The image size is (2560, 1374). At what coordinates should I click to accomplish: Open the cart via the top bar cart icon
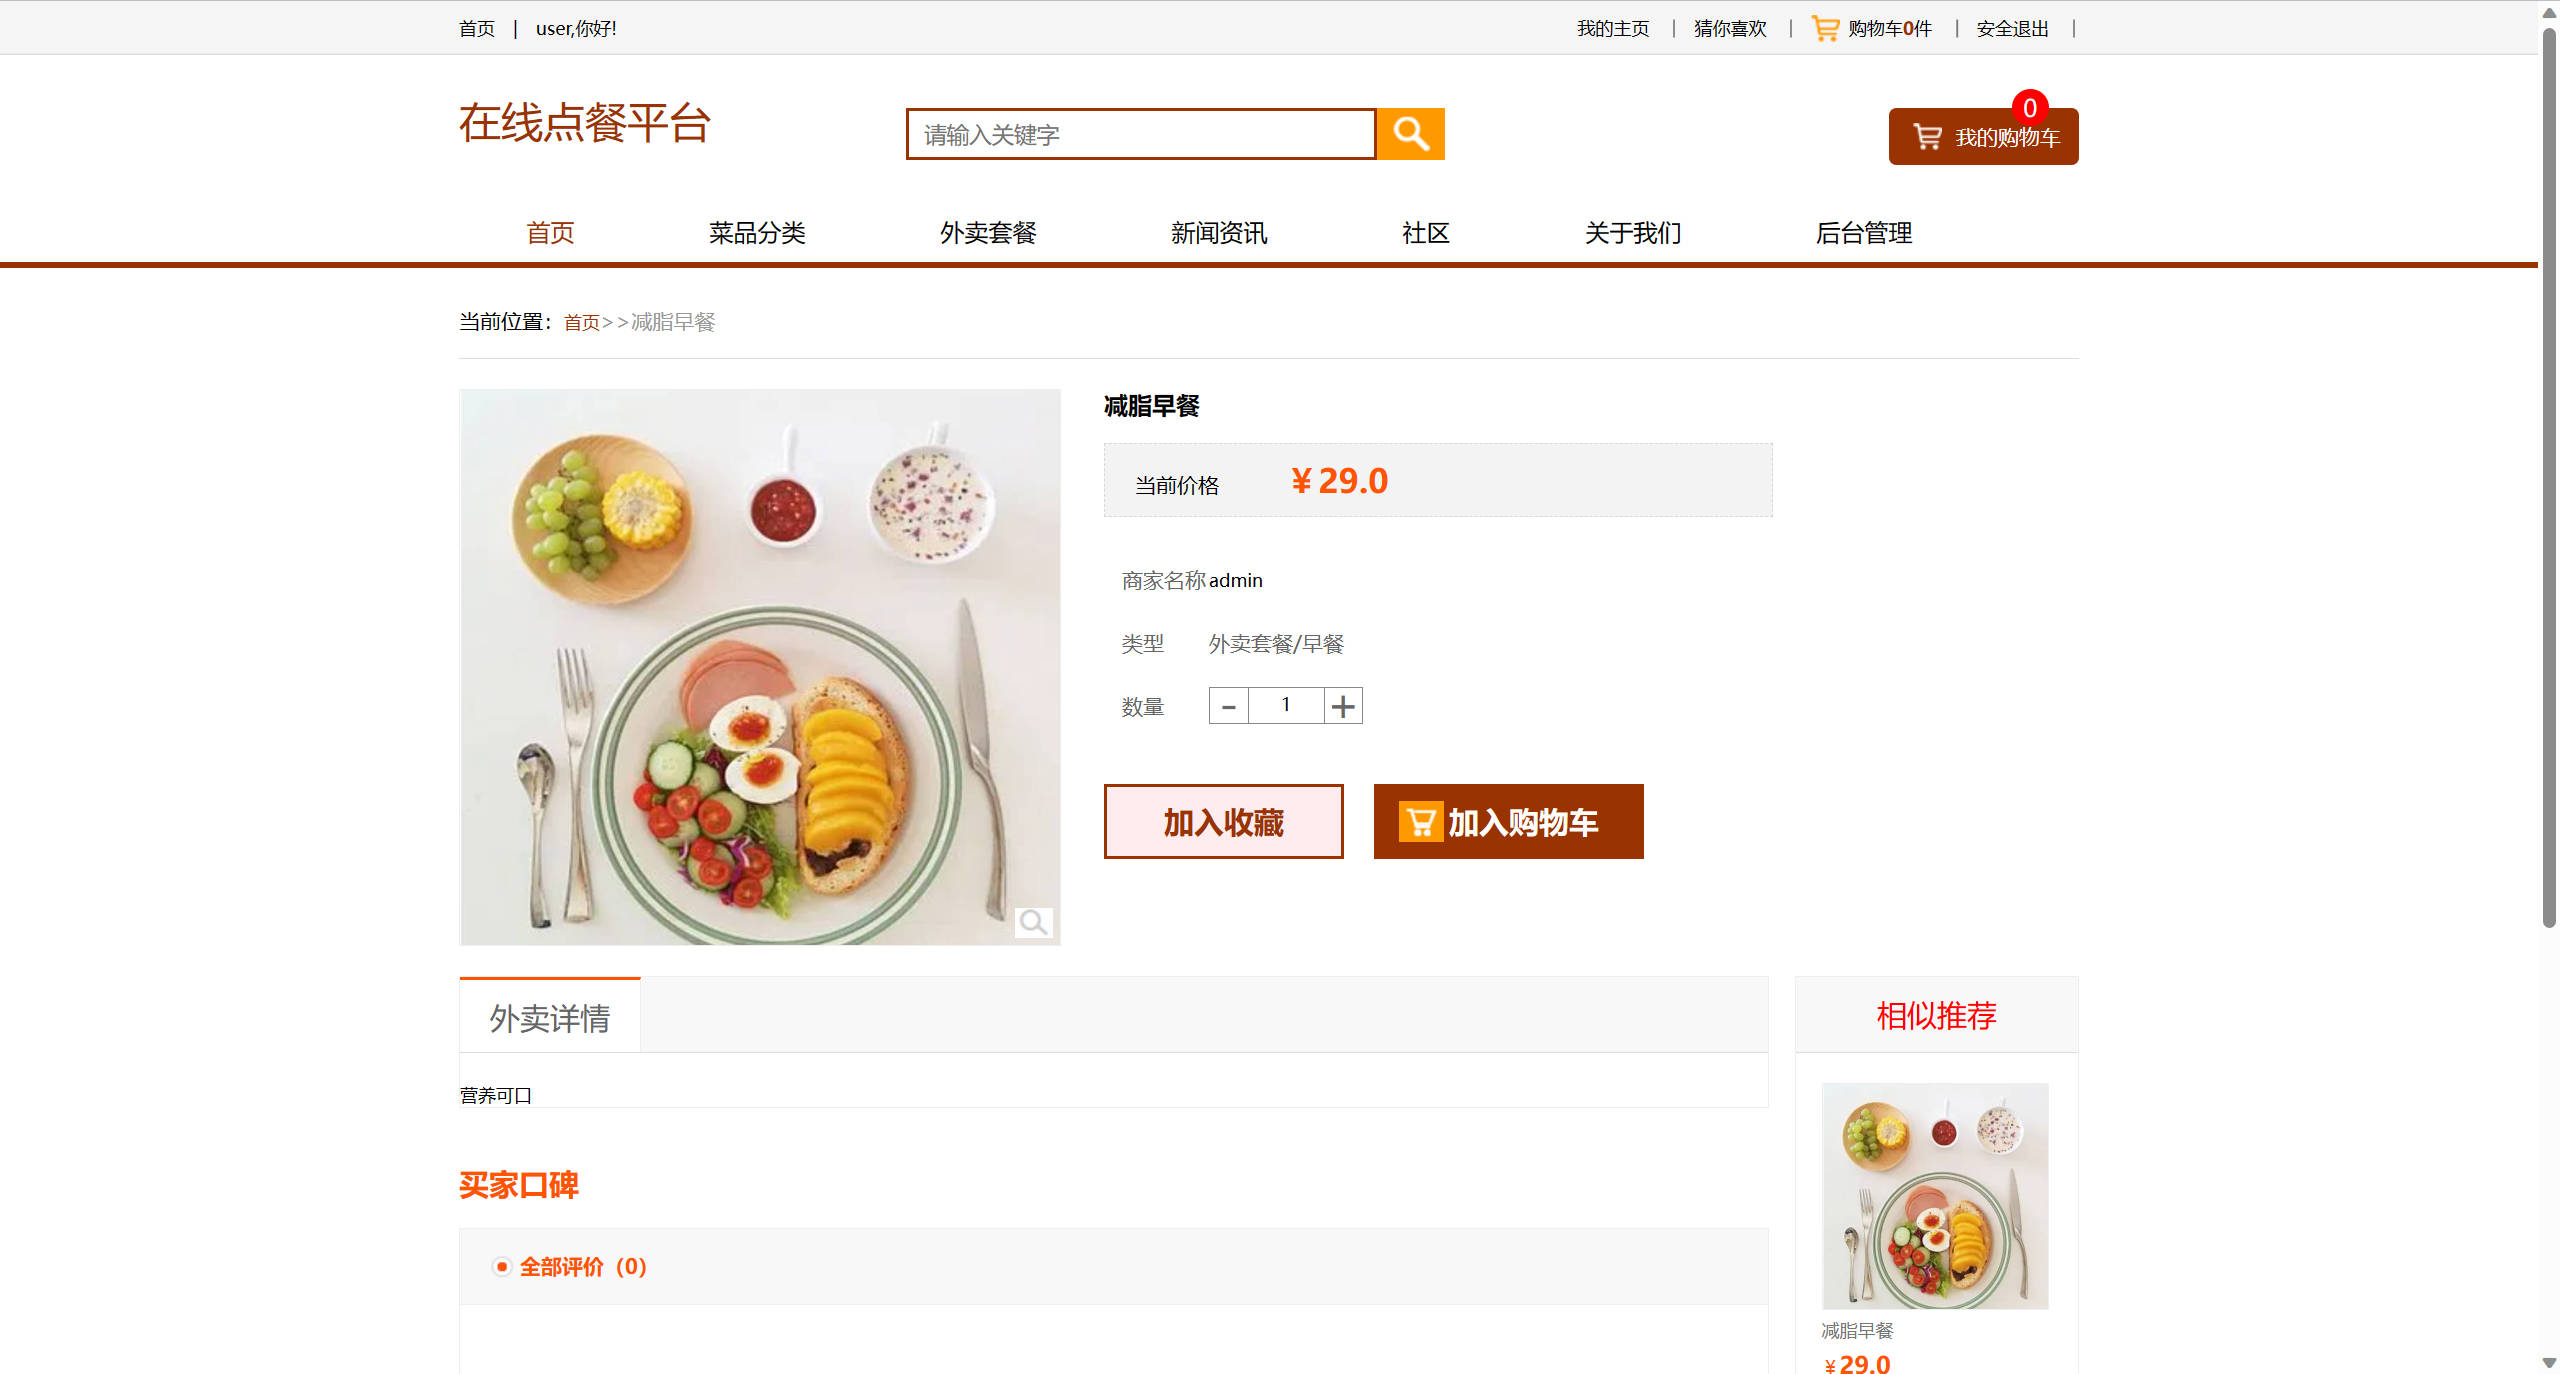(1824, 27)
